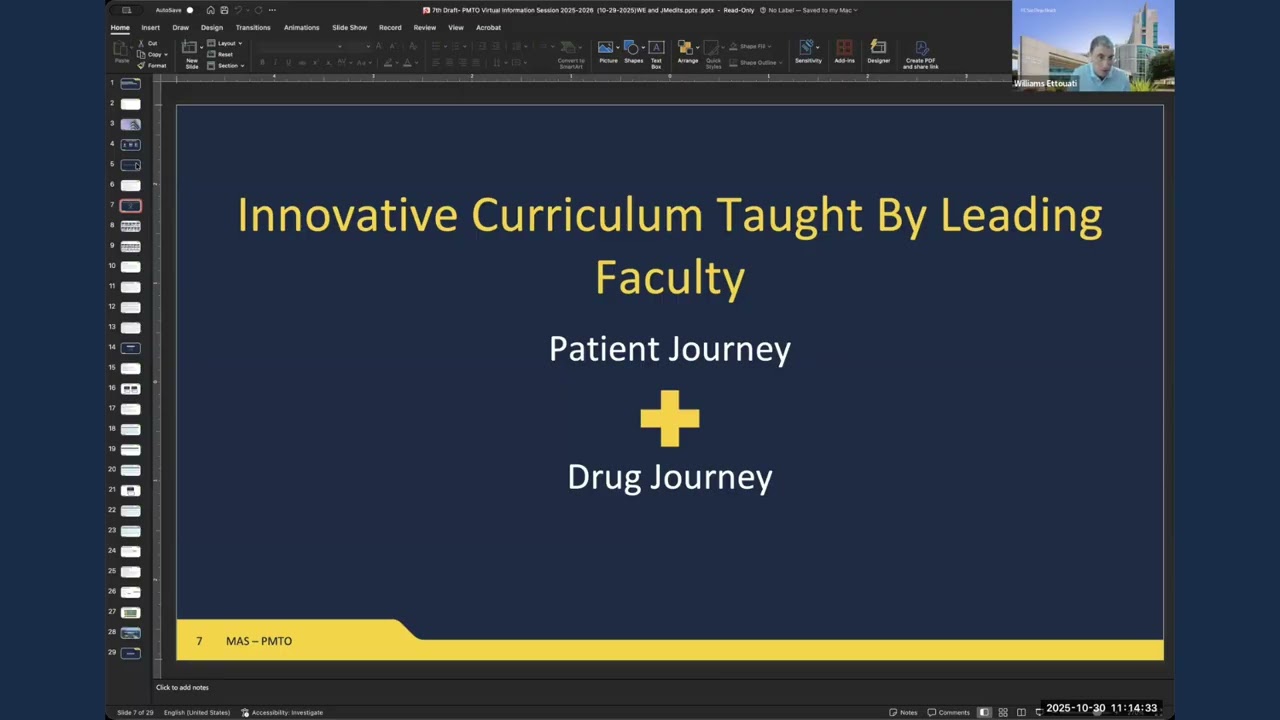Click the 'Patient Journey' text
The image size is (1280, 720).
tap(670, 349)
